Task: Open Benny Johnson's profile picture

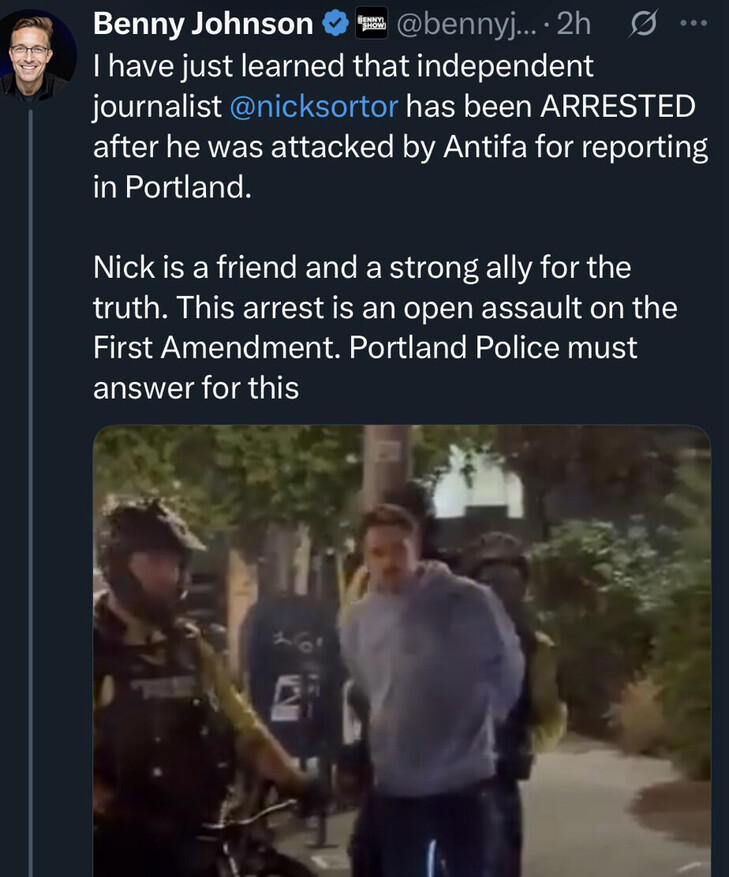Action: point(38,53)
